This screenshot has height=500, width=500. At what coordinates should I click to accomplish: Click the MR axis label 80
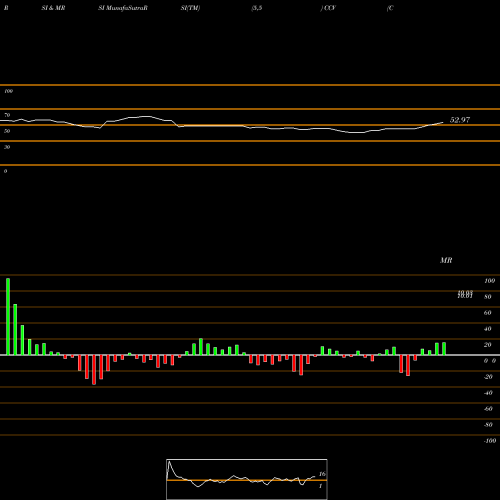coord(488,297)
